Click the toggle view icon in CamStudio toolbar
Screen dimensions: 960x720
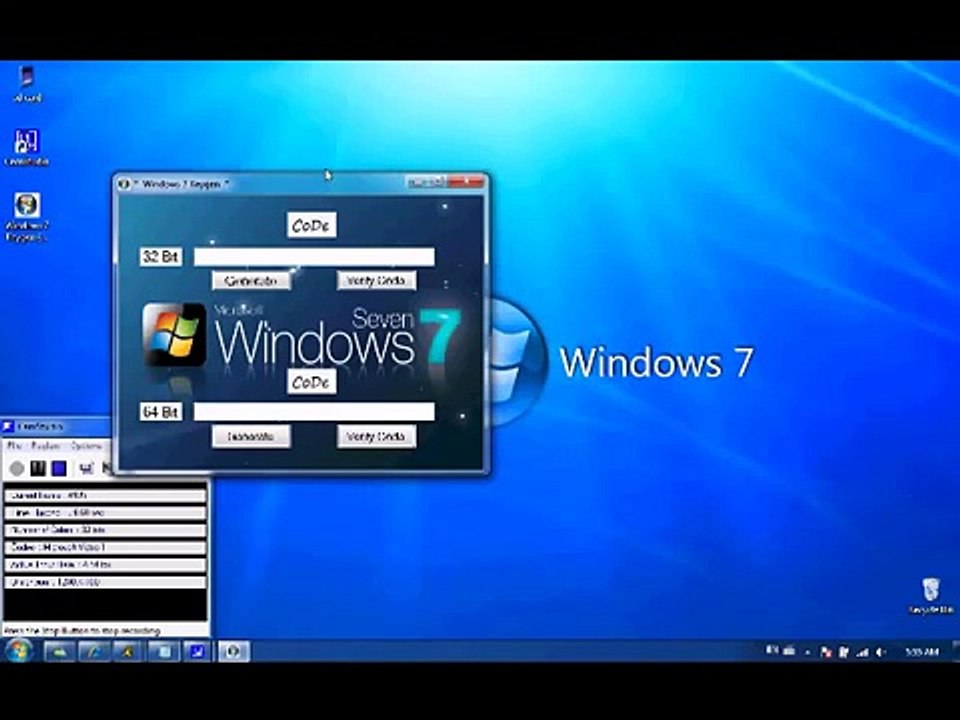(x=86, y=468)
